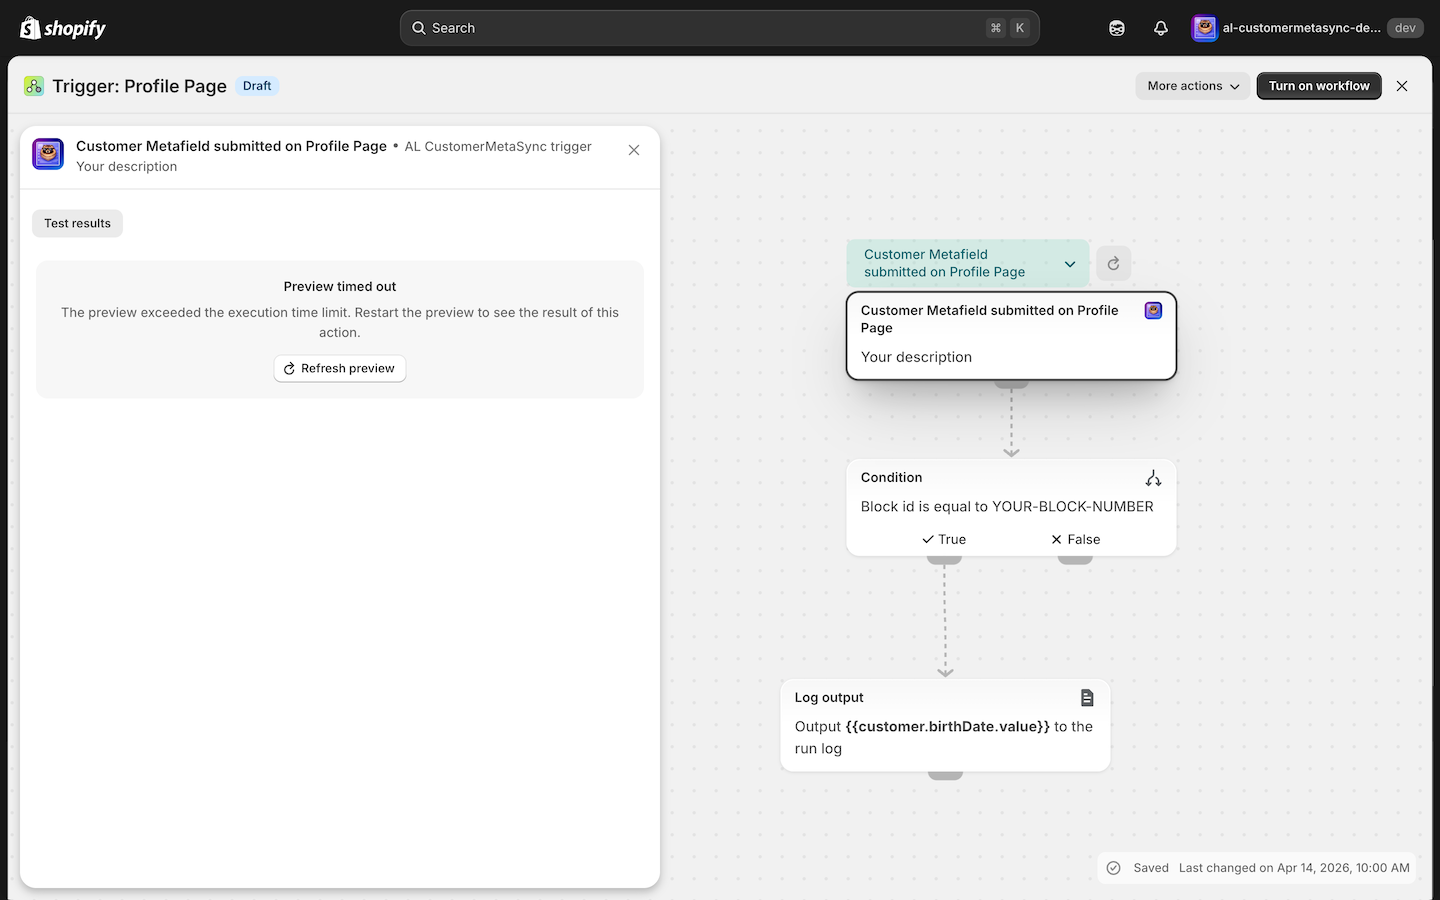This screenshot has height=900, width=1440.
Task: Select the Condition node card
Action: pyautogui.click(x=1011, y=507)
